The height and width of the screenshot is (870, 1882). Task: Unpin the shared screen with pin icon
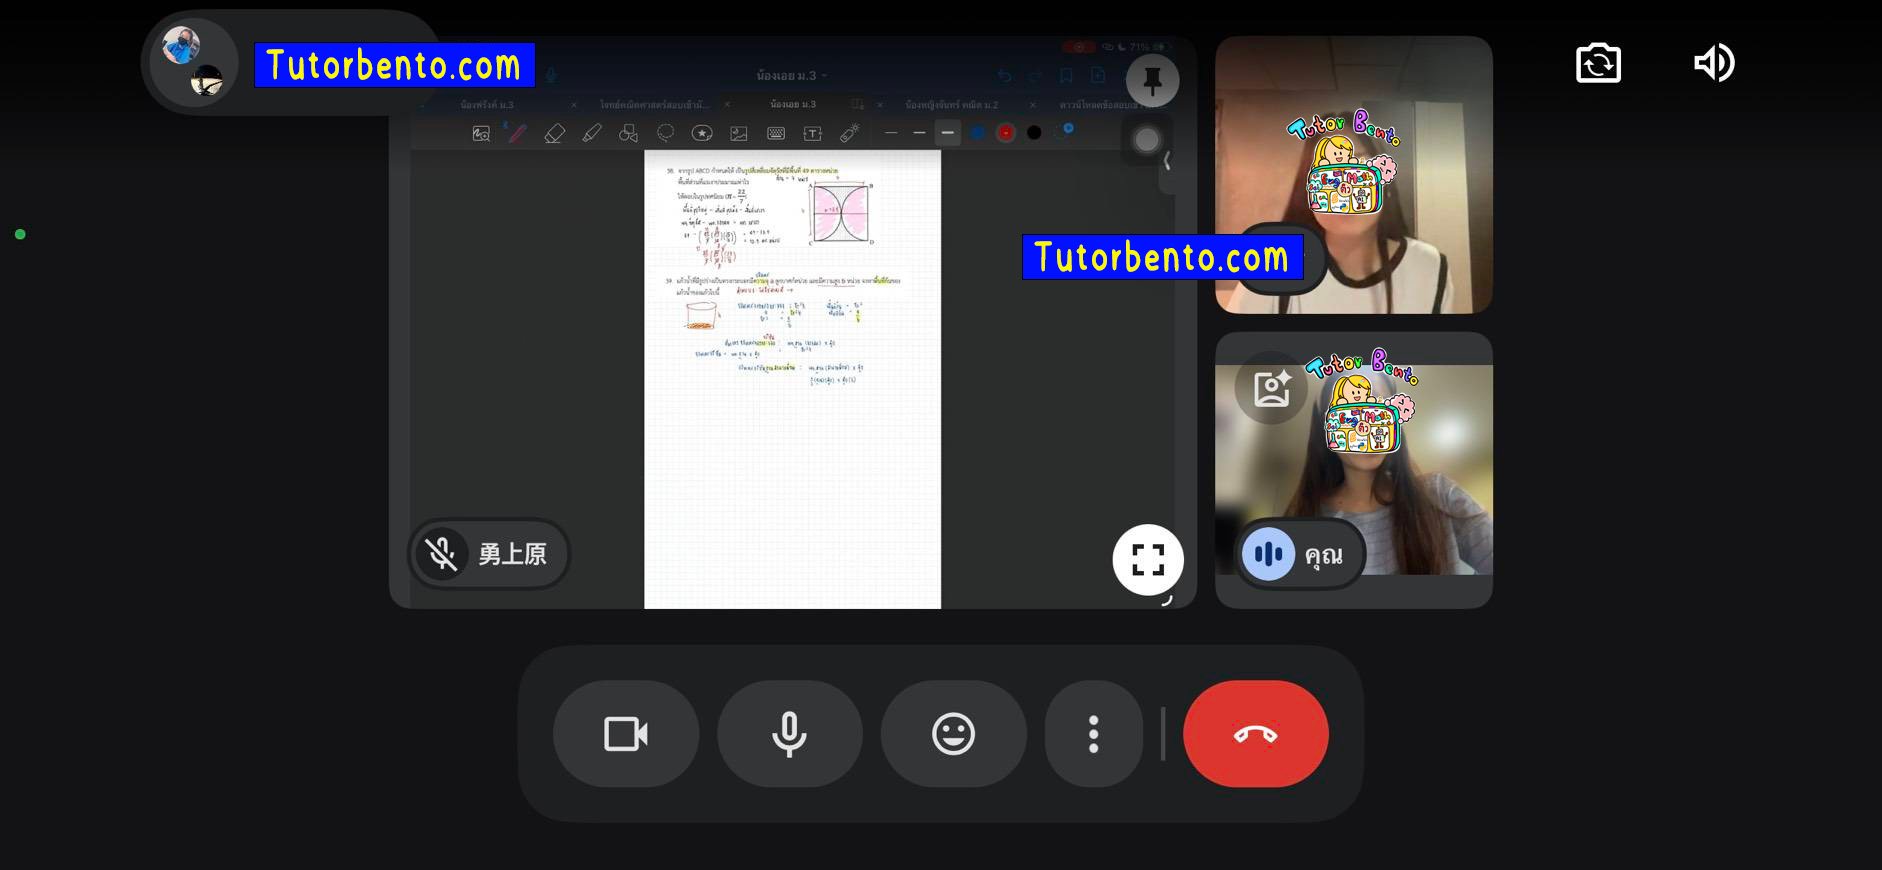1152,80
